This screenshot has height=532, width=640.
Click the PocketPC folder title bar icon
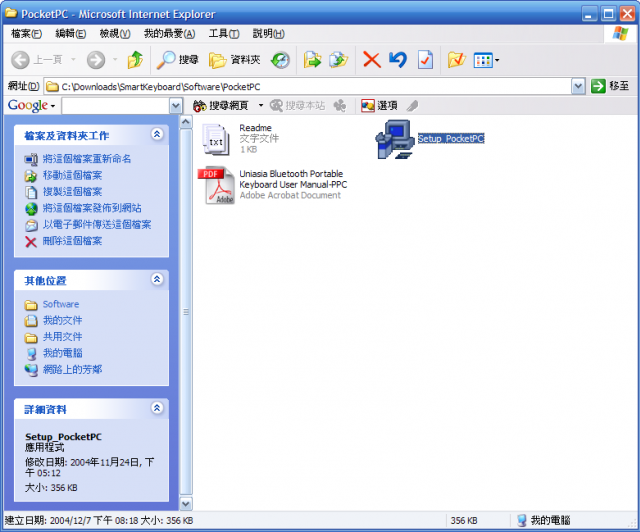point(11,13)
